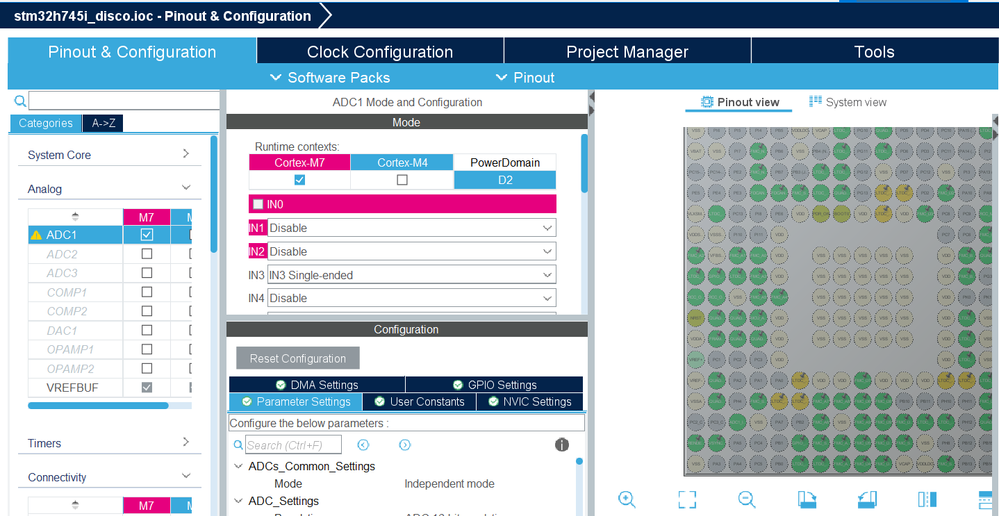Fit the chip to the view
Screen dimensions: 999x516
(x=687, y=499)
